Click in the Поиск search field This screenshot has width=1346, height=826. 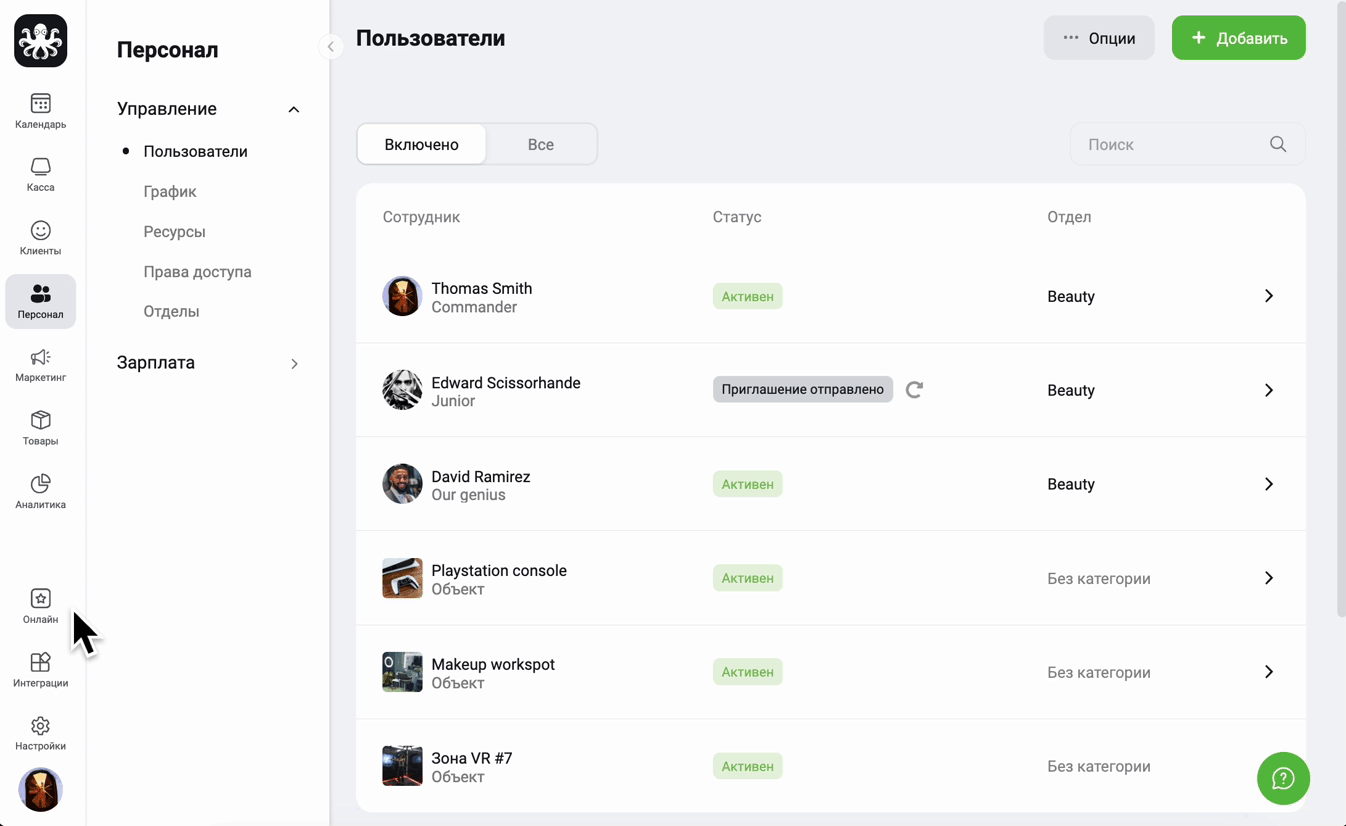coord(1187,144)
